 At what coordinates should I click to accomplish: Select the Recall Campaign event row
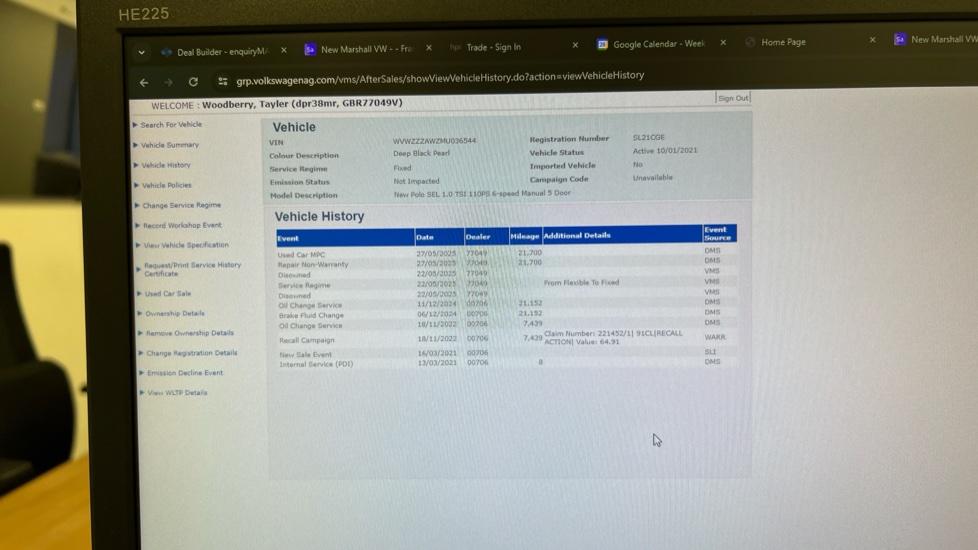pyautogui.click(x=506, y=339)
